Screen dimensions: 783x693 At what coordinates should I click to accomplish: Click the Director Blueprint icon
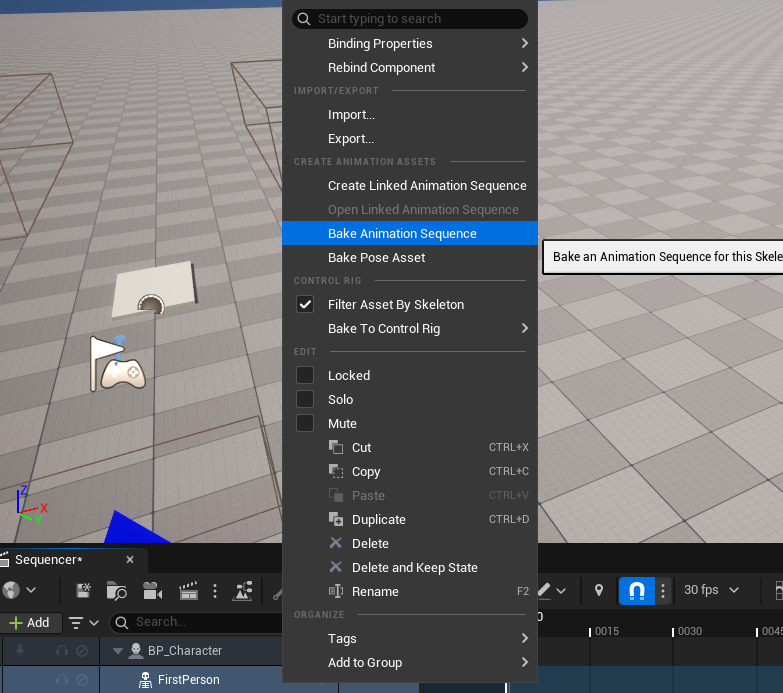[x=243, y=591]
